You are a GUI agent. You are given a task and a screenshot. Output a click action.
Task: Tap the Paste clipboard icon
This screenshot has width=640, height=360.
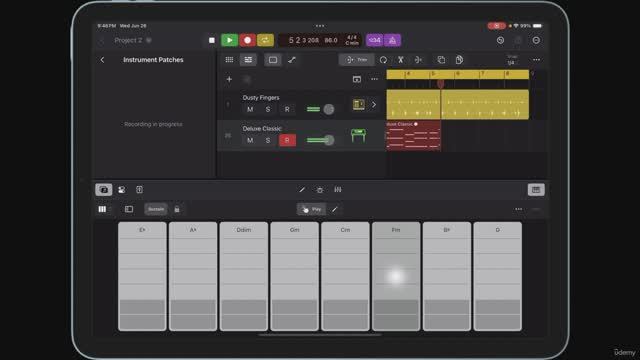point(459,60)
